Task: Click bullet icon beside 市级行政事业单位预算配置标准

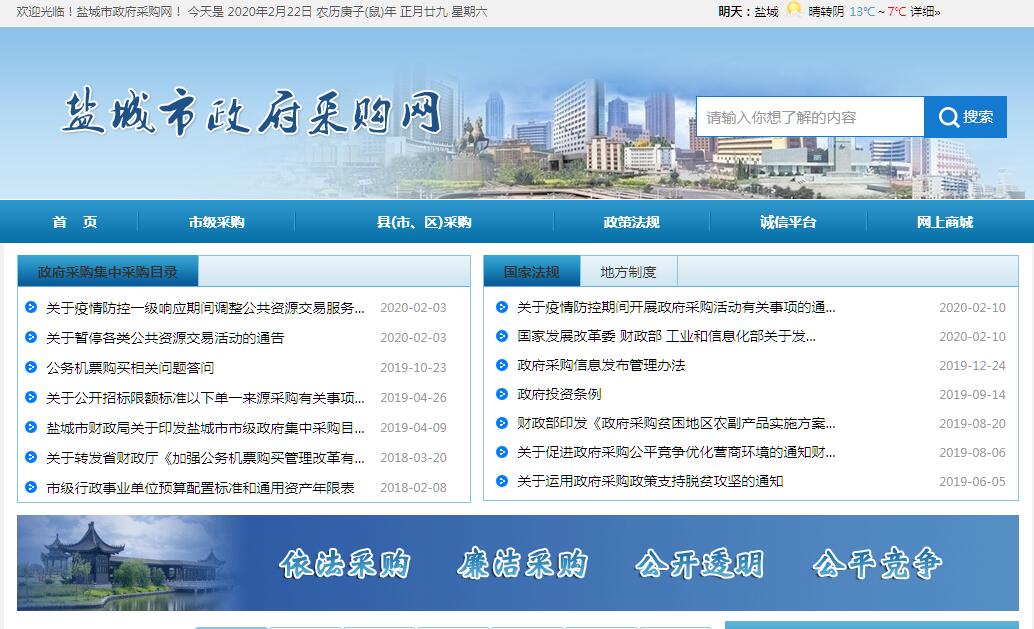Action: (31, 487)
